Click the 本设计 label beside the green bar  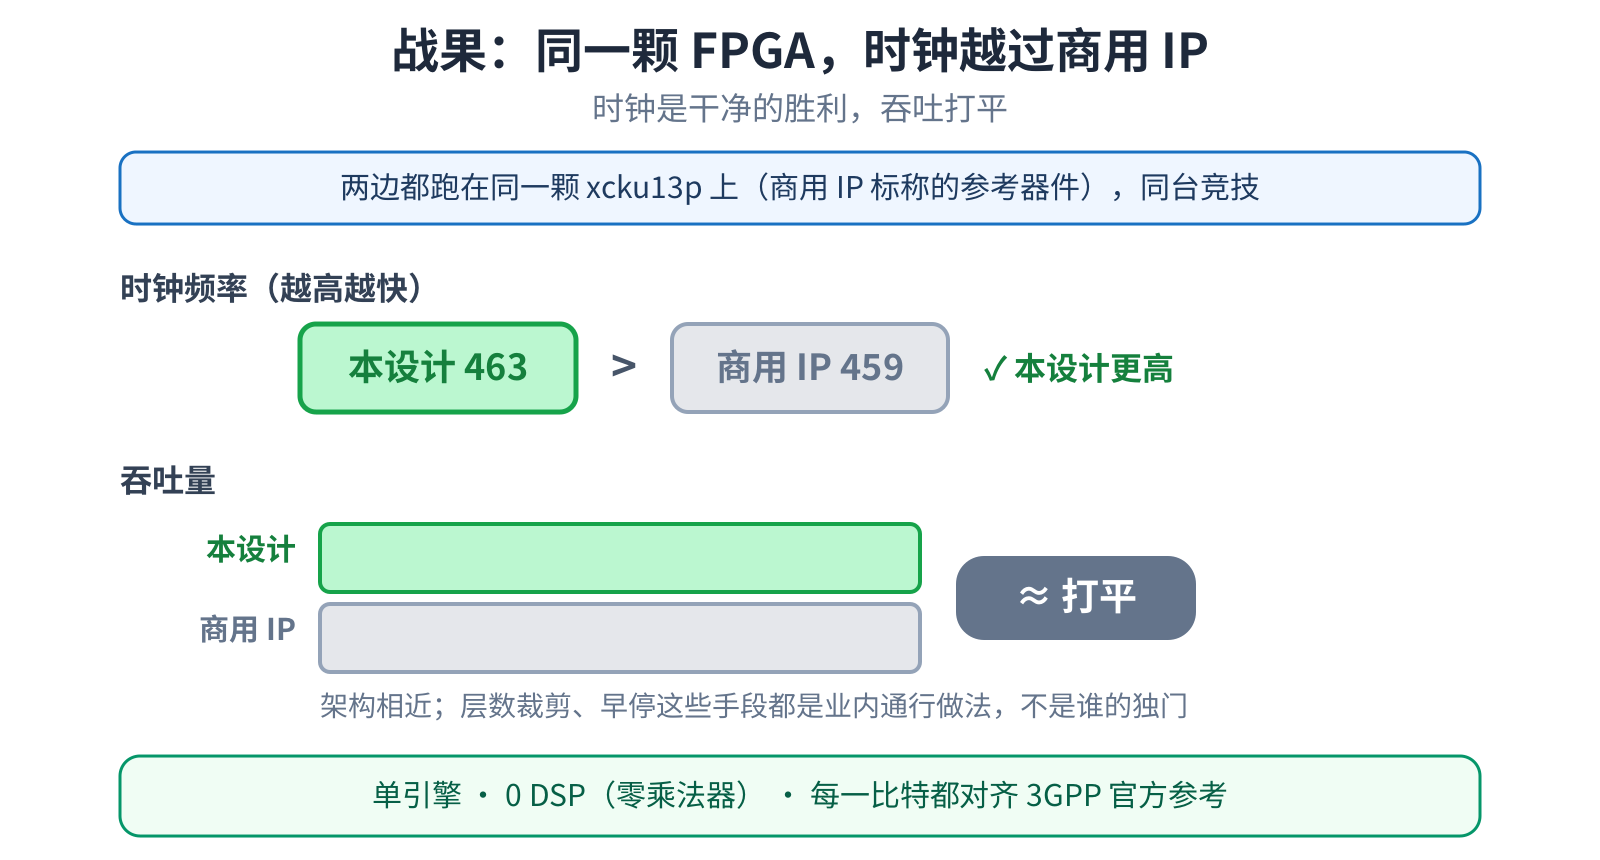(x=250, y=549)
